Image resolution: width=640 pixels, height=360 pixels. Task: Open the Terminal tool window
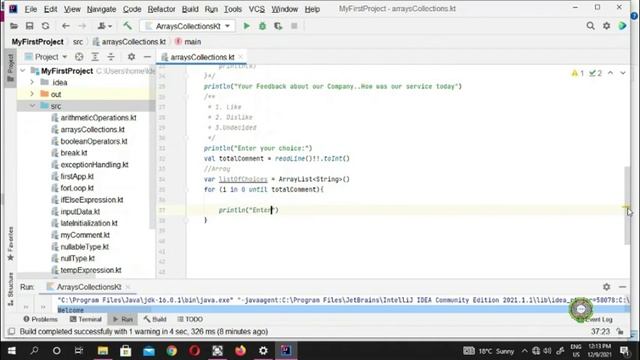[x=86, y=319]
